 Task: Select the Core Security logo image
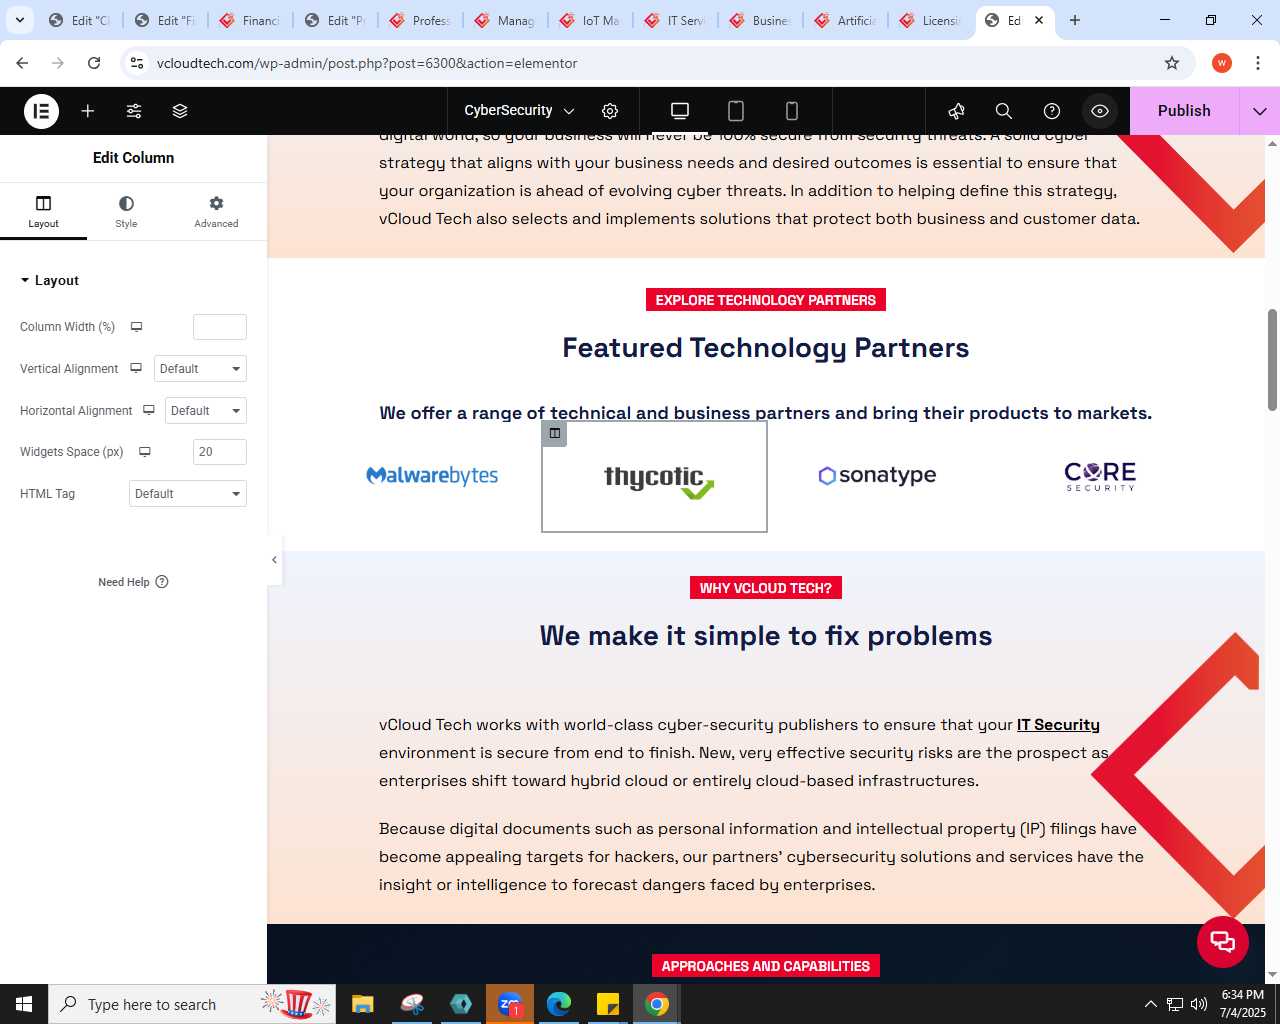pyautogui.click(x=1100, y=476)
